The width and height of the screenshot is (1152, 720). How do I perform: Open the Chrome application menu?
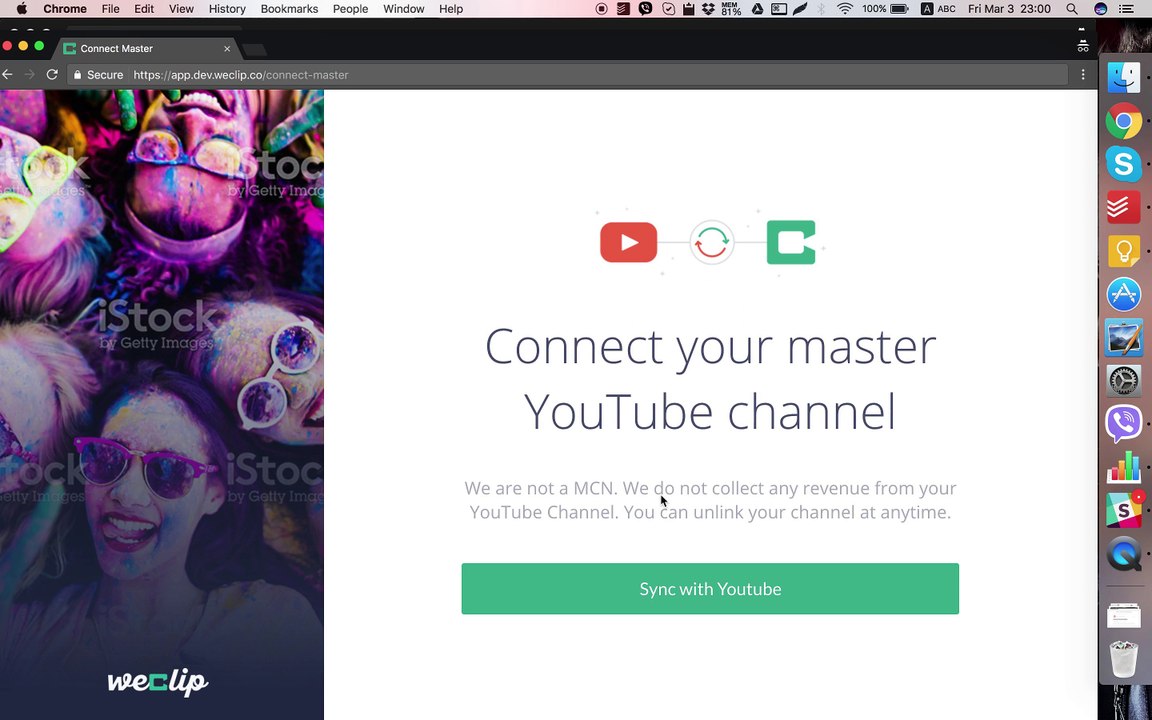[x=65, y=9]
